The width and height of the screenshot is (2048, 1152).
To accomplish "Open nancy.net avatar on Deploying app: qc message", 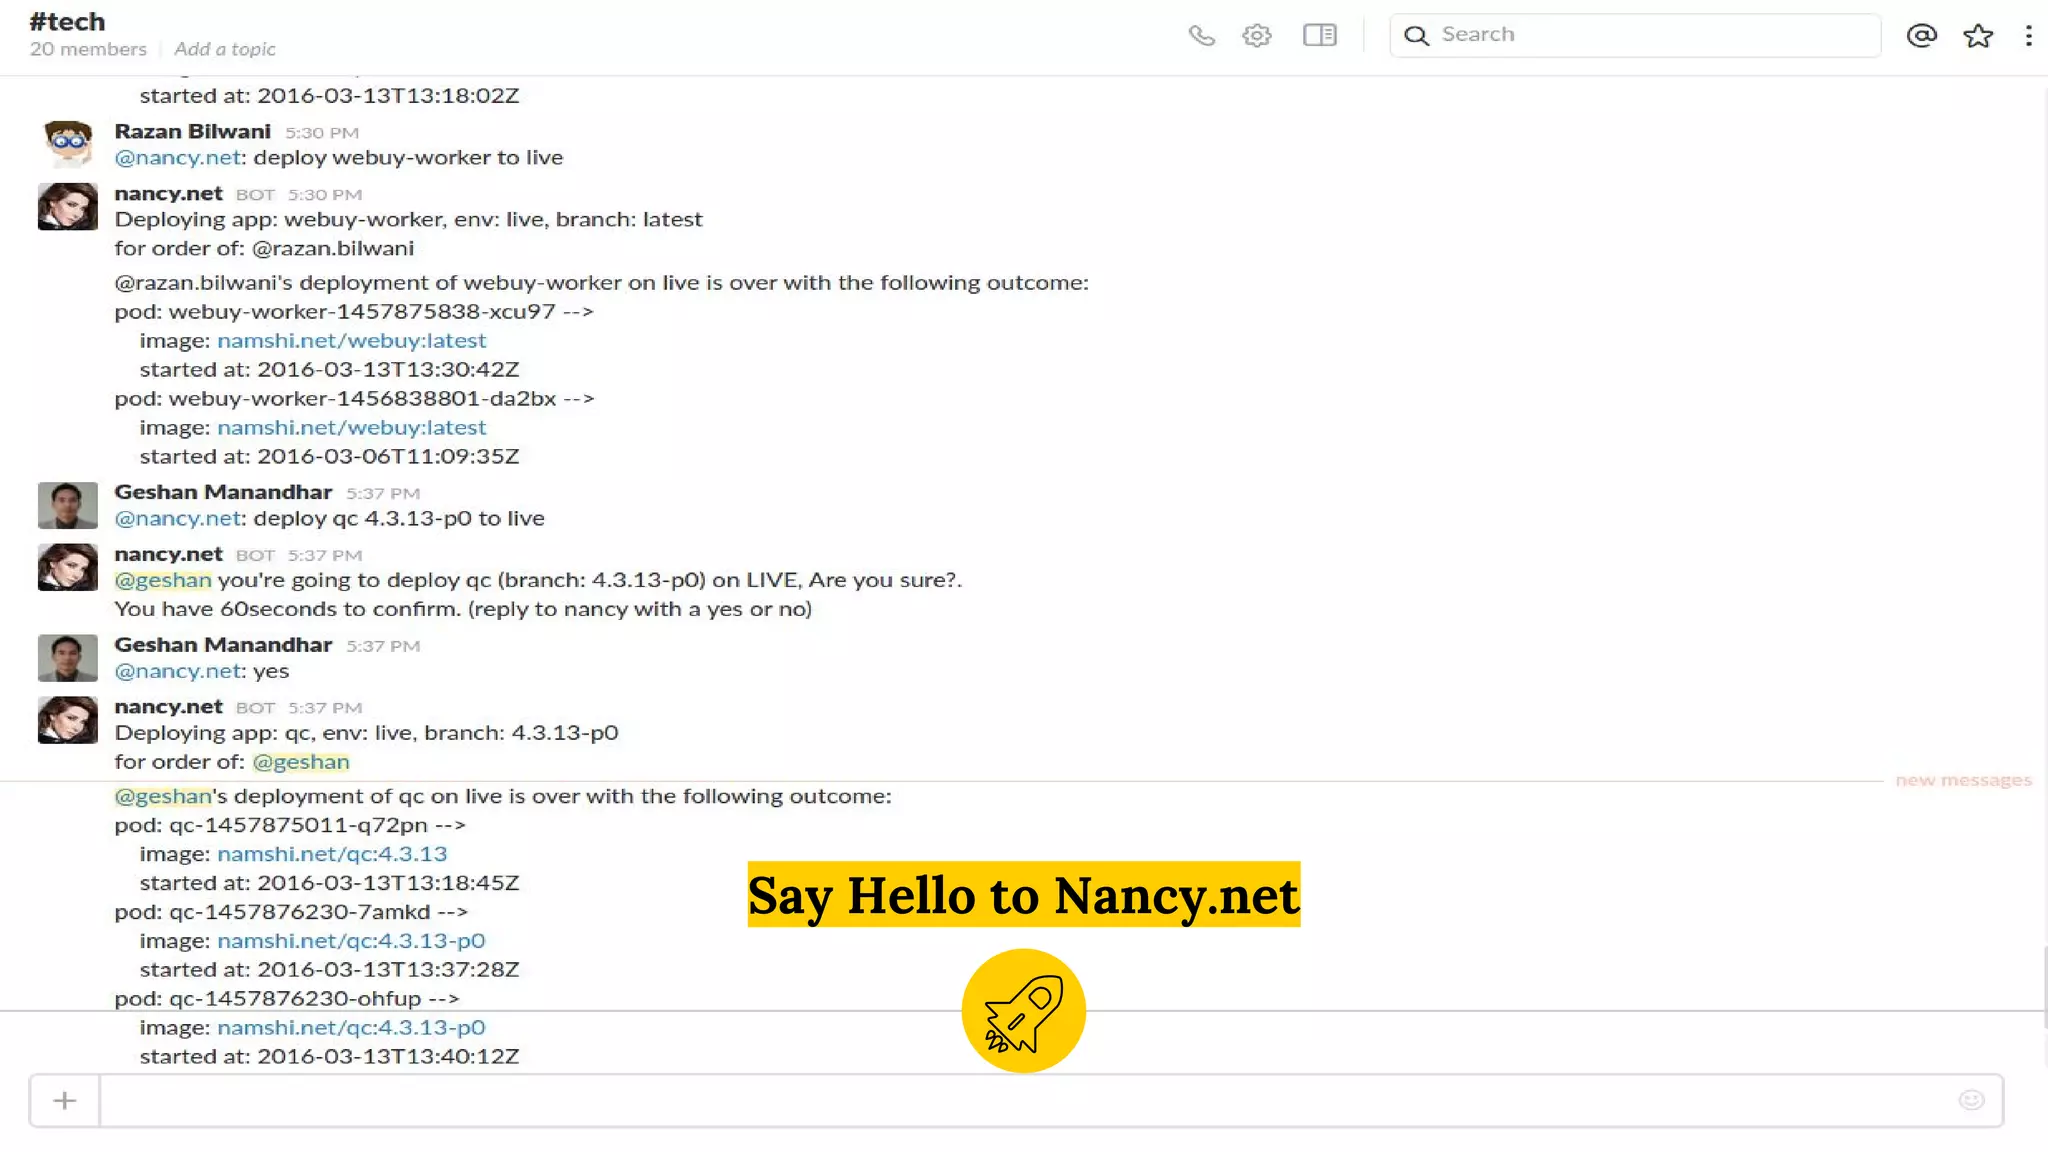I will click(x=68, y=720).
